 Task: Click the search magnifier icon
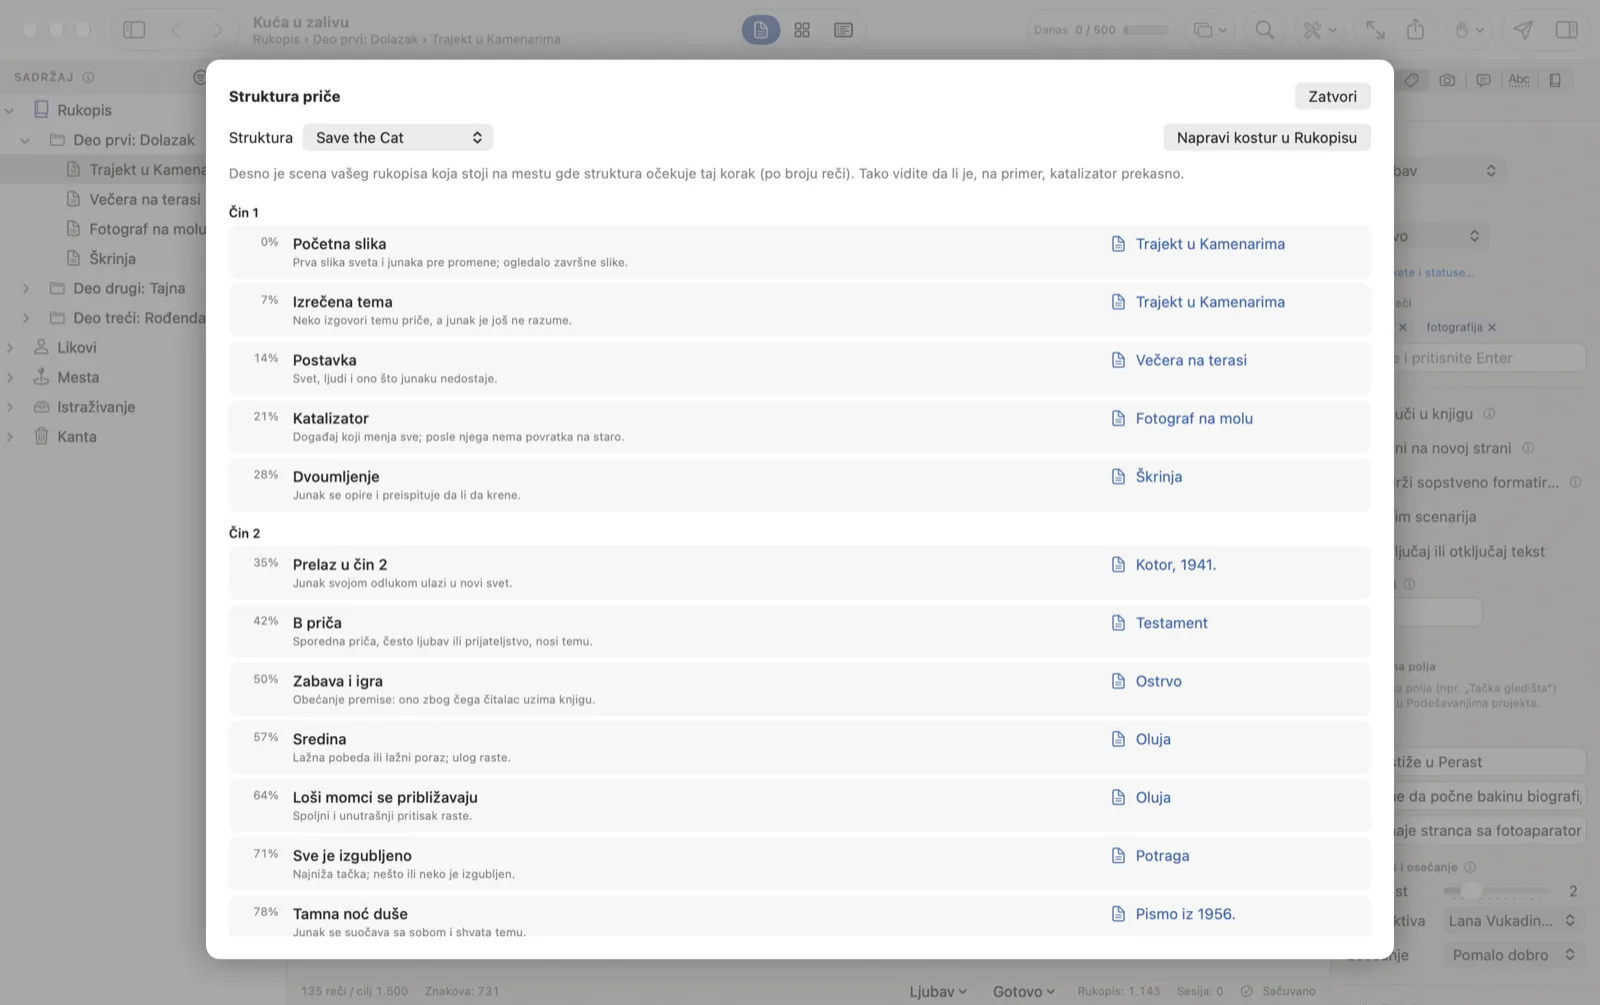pos(1264,30)
